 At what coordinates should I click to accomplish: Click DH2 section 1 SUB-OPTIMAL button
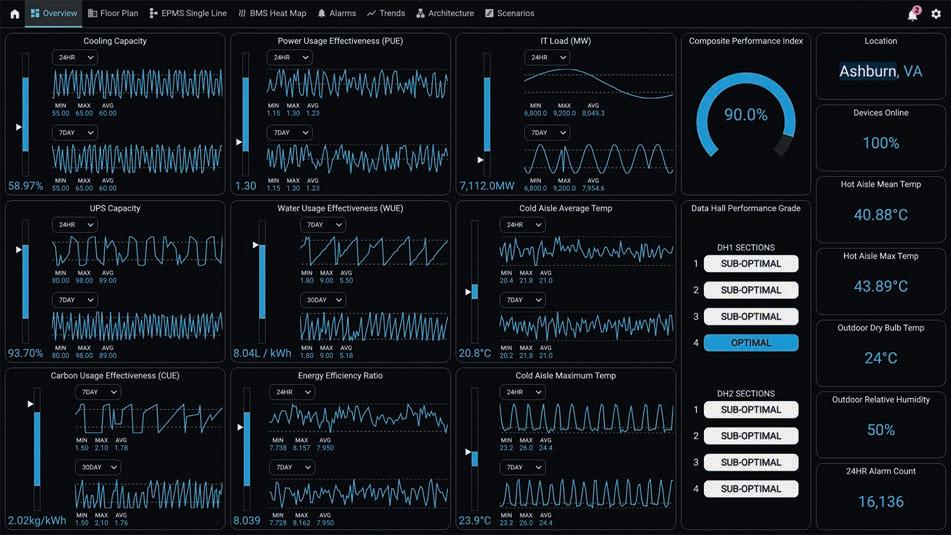751,410
